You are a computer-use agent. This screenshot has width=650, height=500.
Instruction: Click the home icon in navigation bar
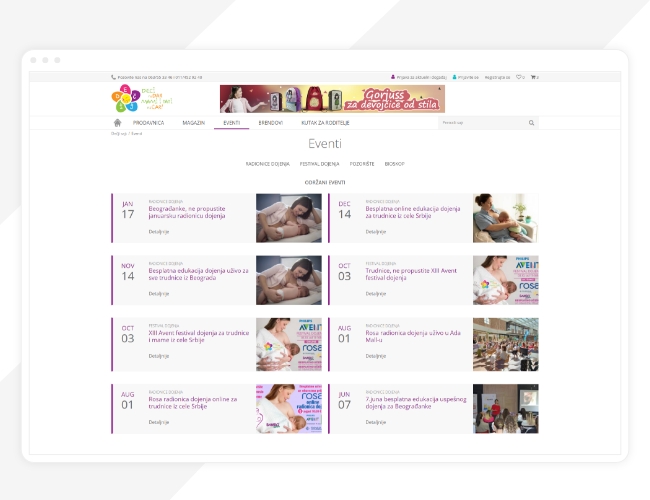pyautogui.click(x=118, y=122)
